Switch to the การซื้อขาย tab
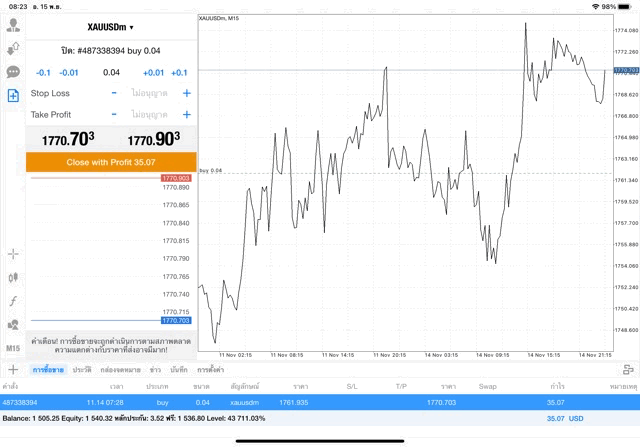The image size is (640, 447). 48,370
